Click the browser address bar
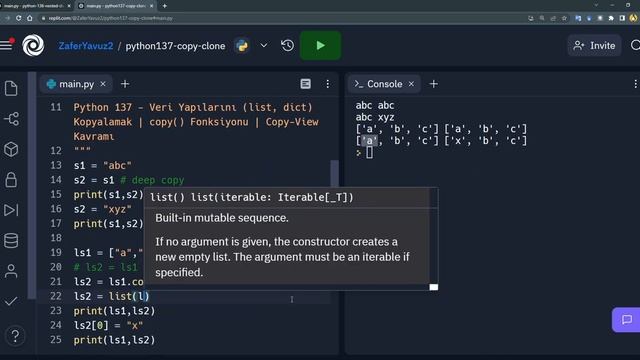This screenshot has width=640, height=360. [282, 18]
